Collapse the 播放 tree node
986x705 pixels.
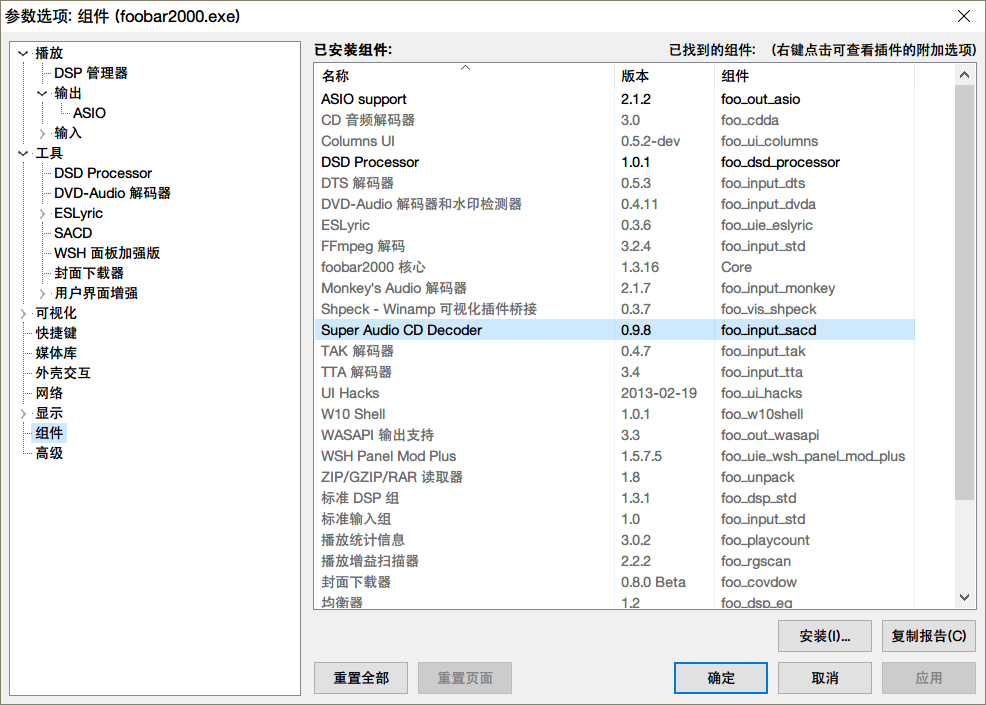click(23, 53)
